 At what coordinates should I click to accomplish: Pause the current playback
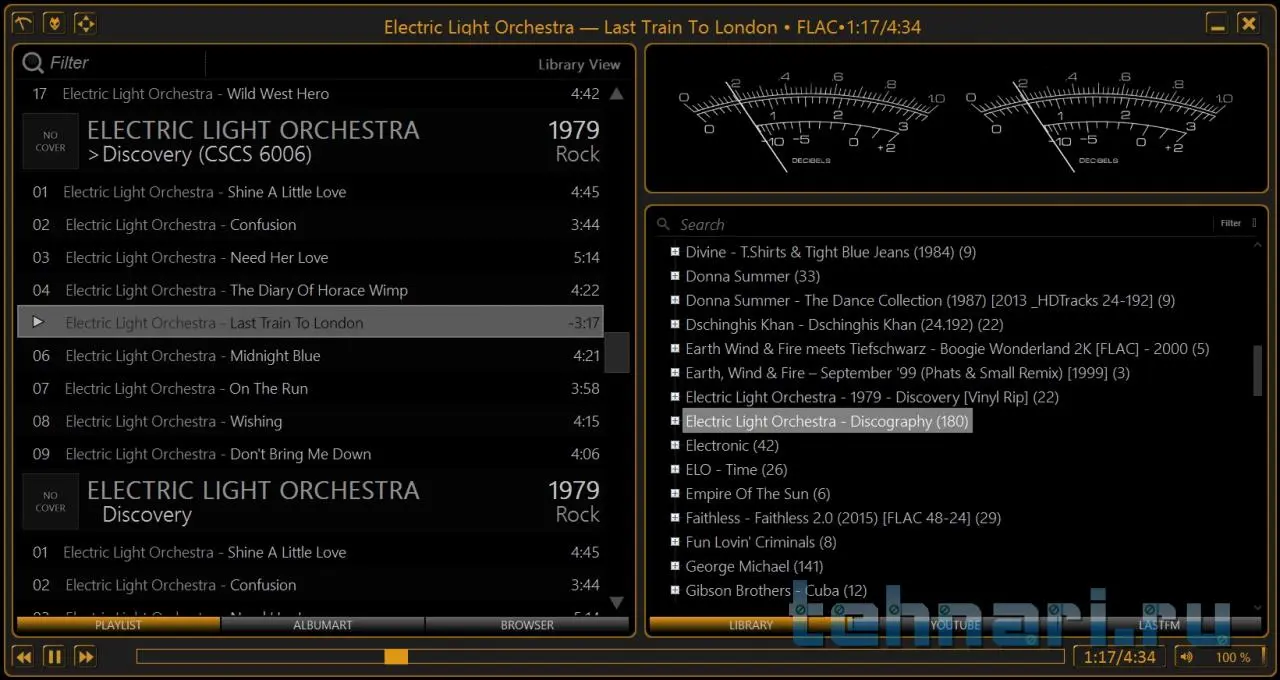point(54,657)
